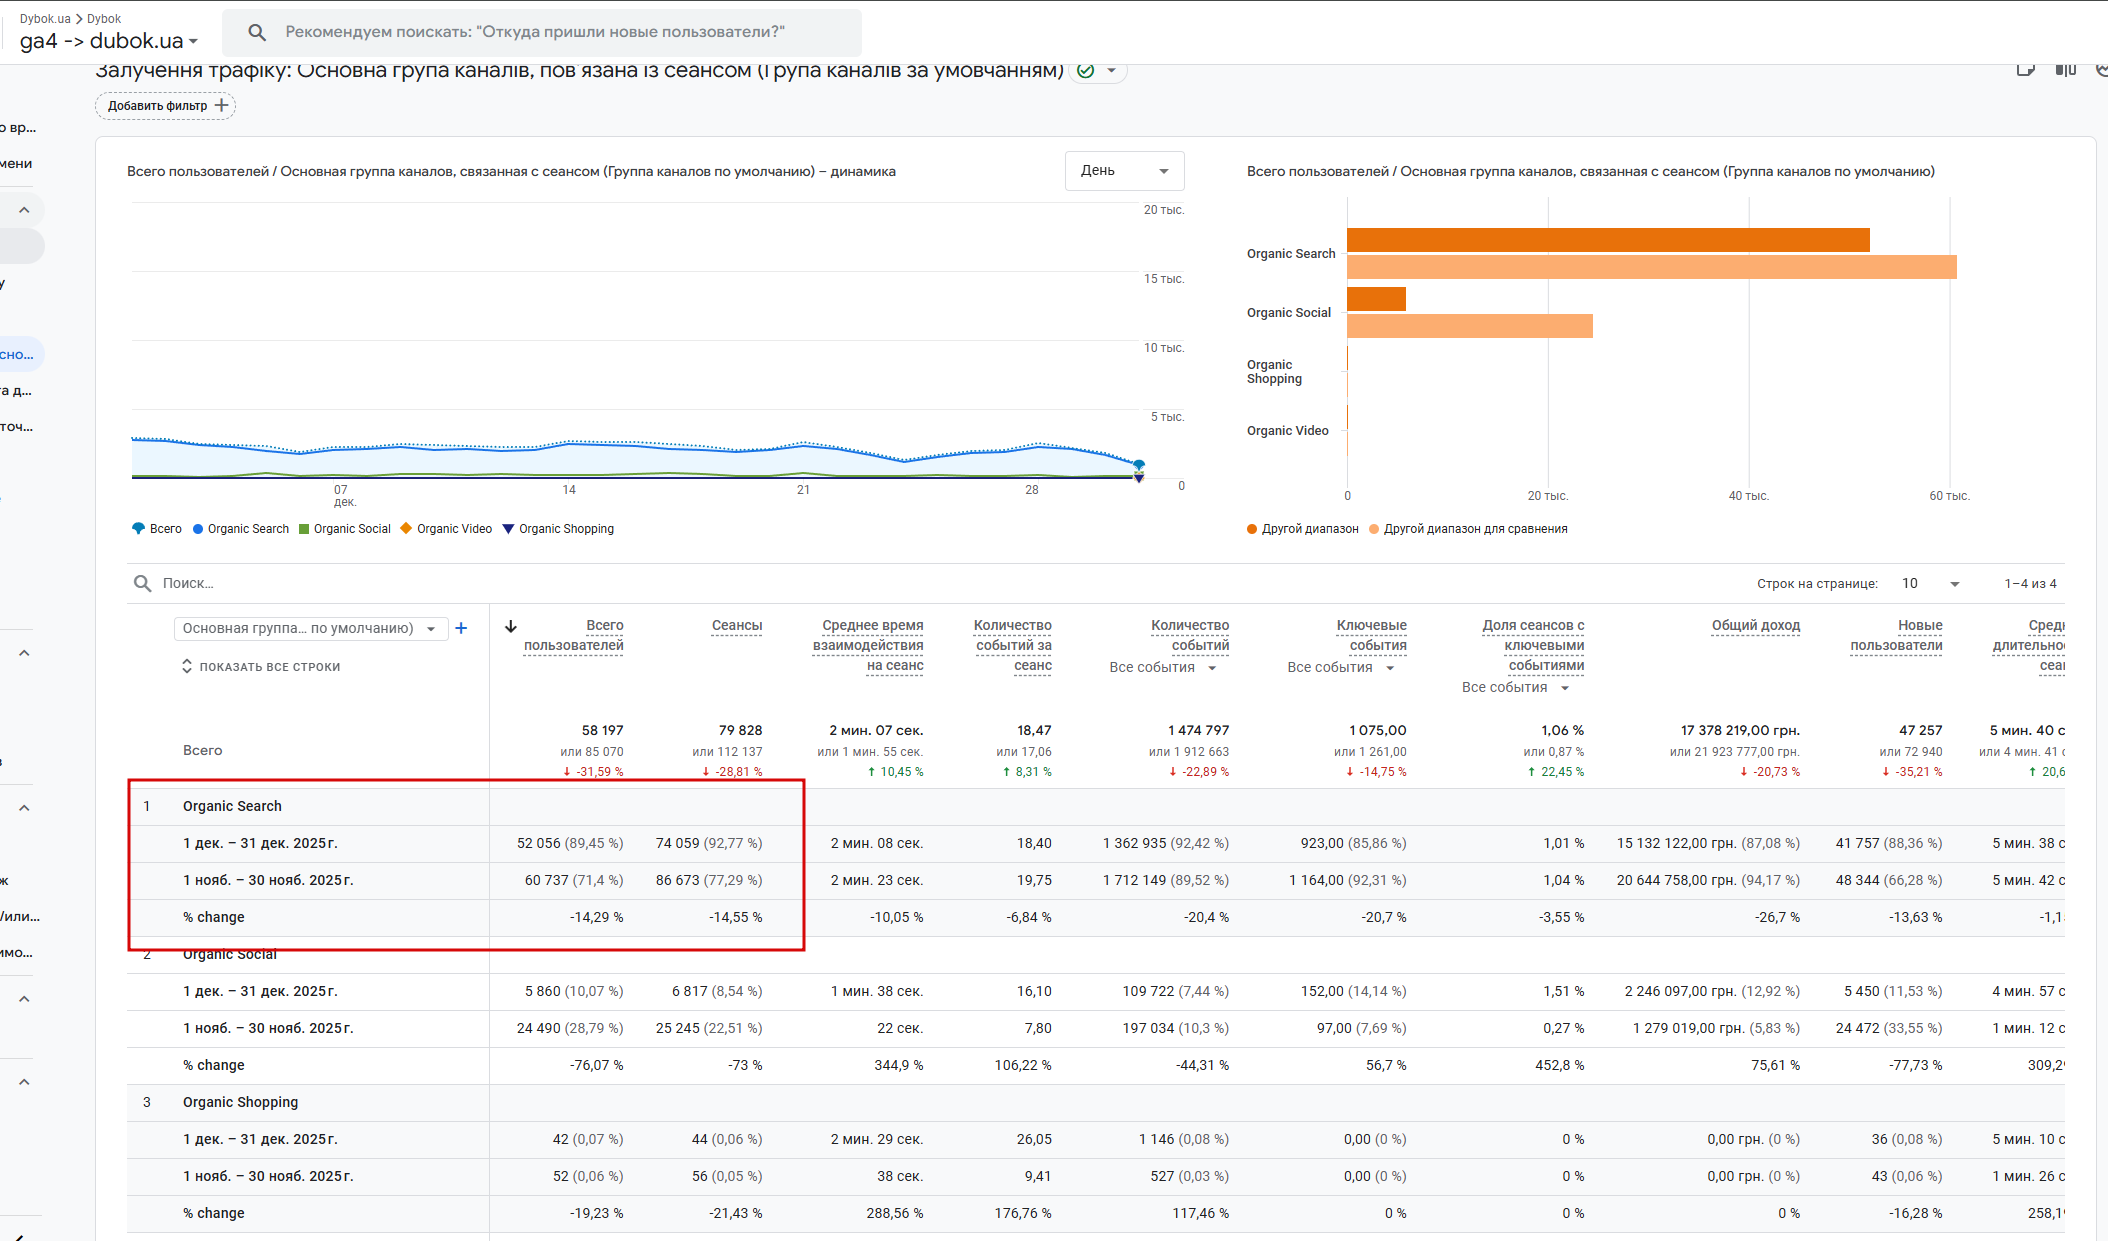This screenshot has height=1241, width=2108.
Task: Open primary dimension Основная группа dropdown
Action: pyautogui.click(x=310, y=628)
